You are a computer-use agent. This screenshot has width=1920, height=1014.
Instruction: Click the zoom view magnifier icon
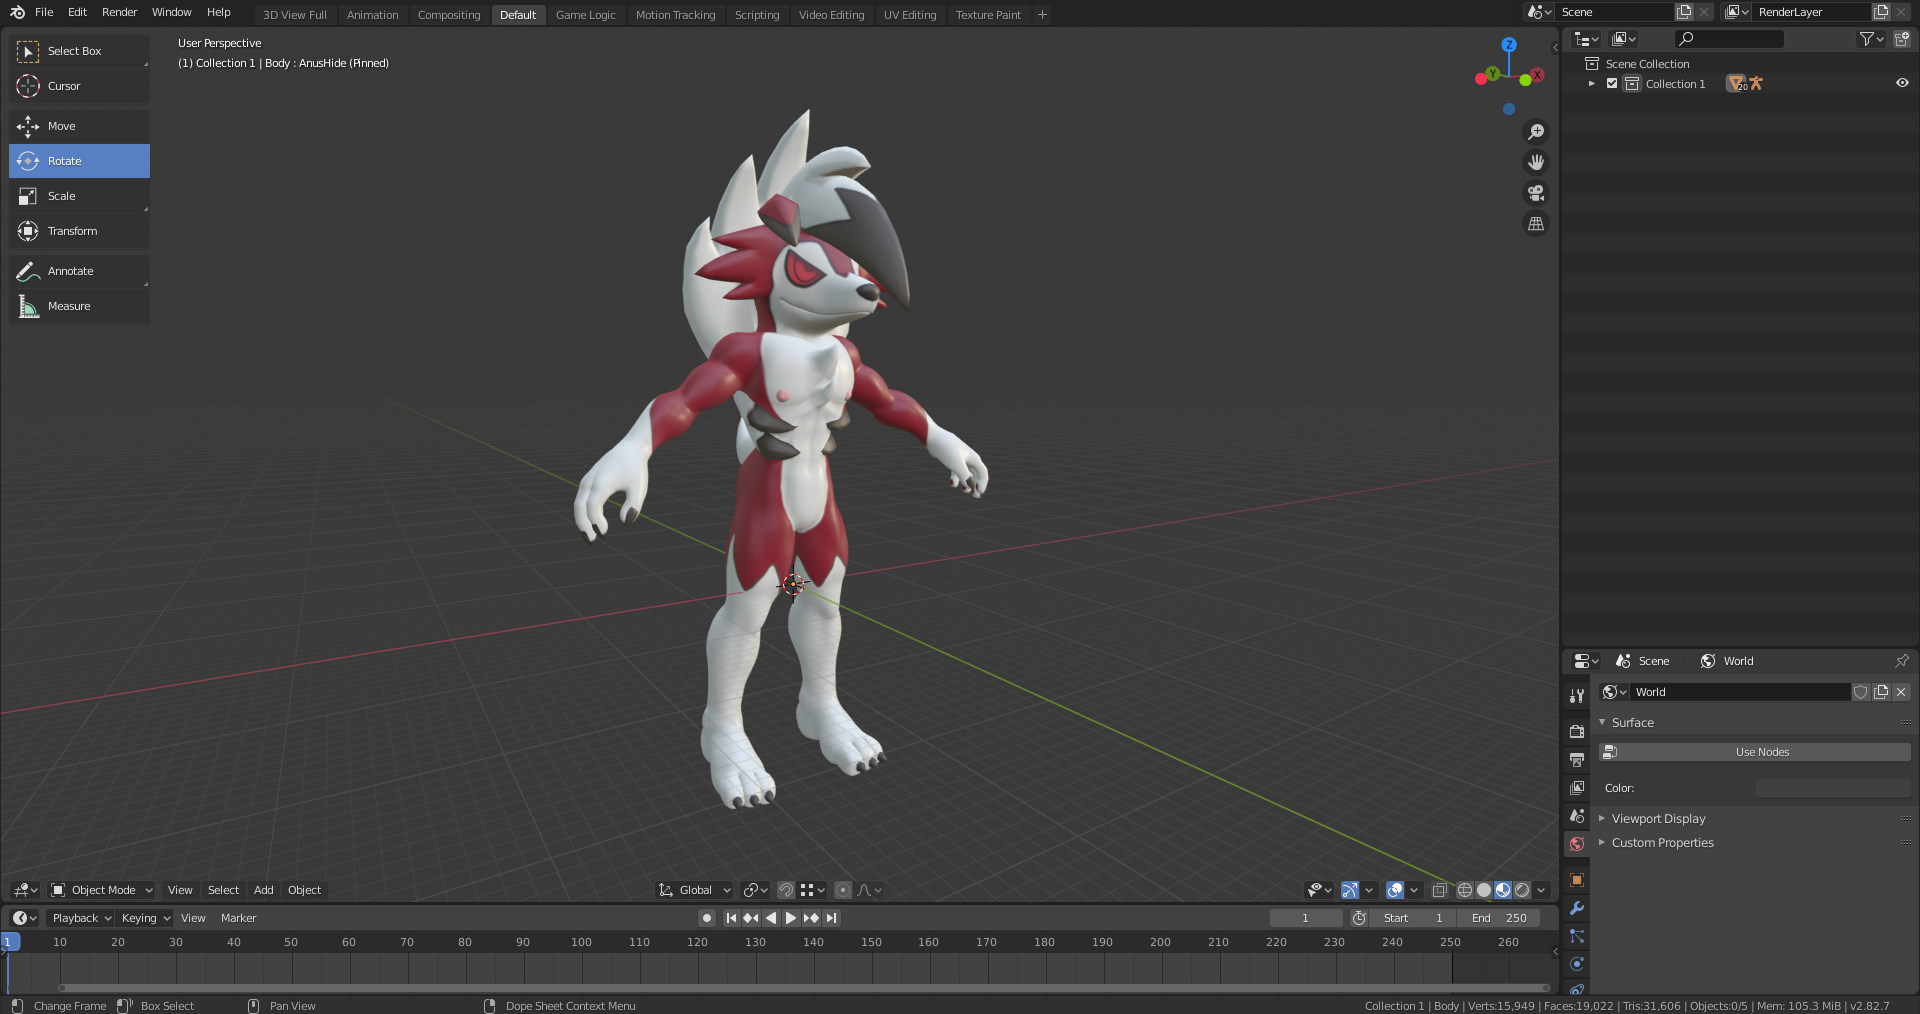pos(1536,132)
